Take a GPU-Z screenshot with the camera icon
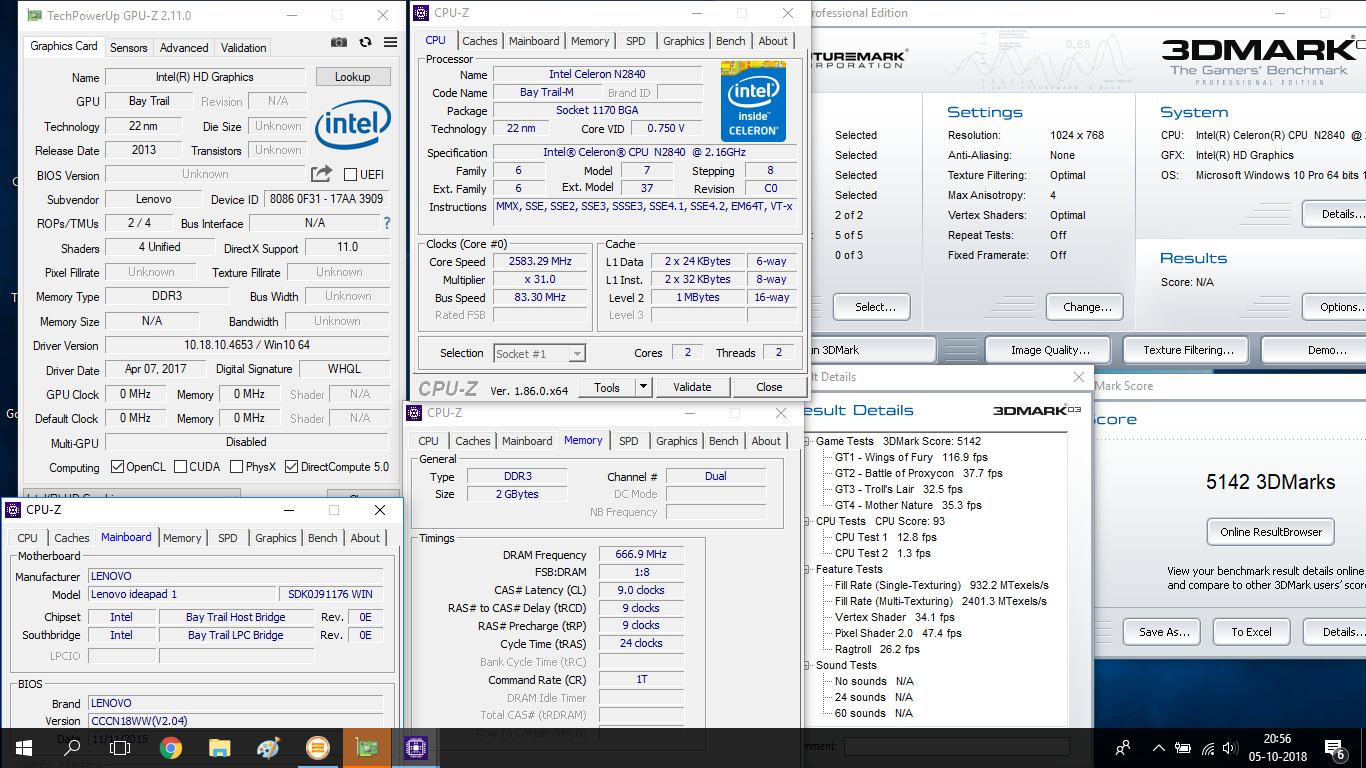The image size is (1366, 768). click(339, 42)
